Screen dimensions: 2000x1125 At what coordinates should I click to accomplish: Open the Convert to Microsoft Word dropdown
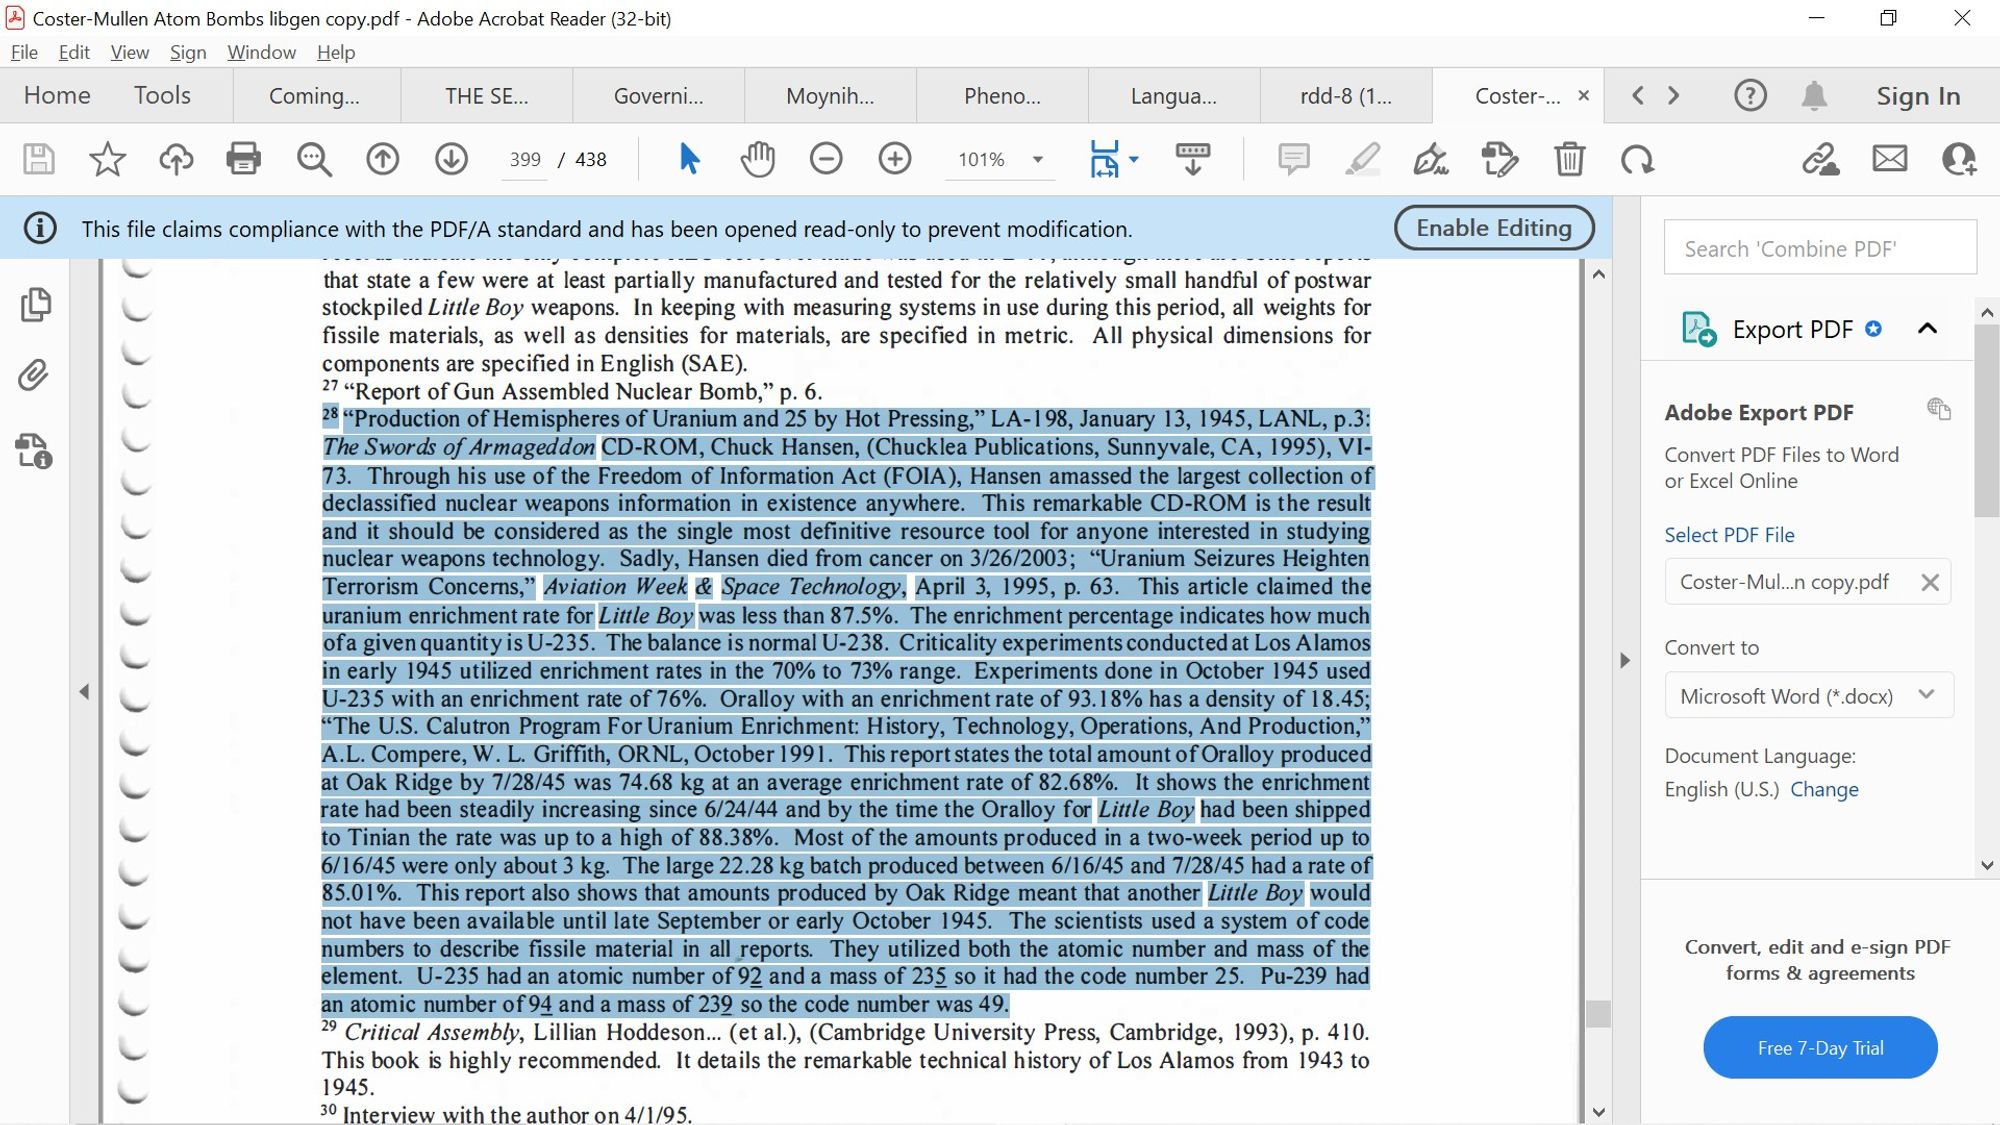click(1808, 696)
